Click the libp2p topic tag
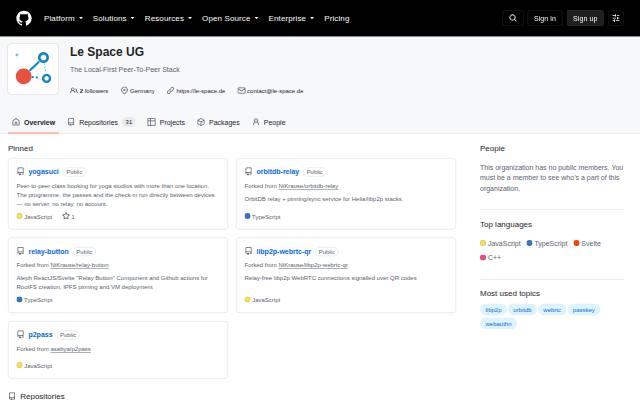 (493, 310)
